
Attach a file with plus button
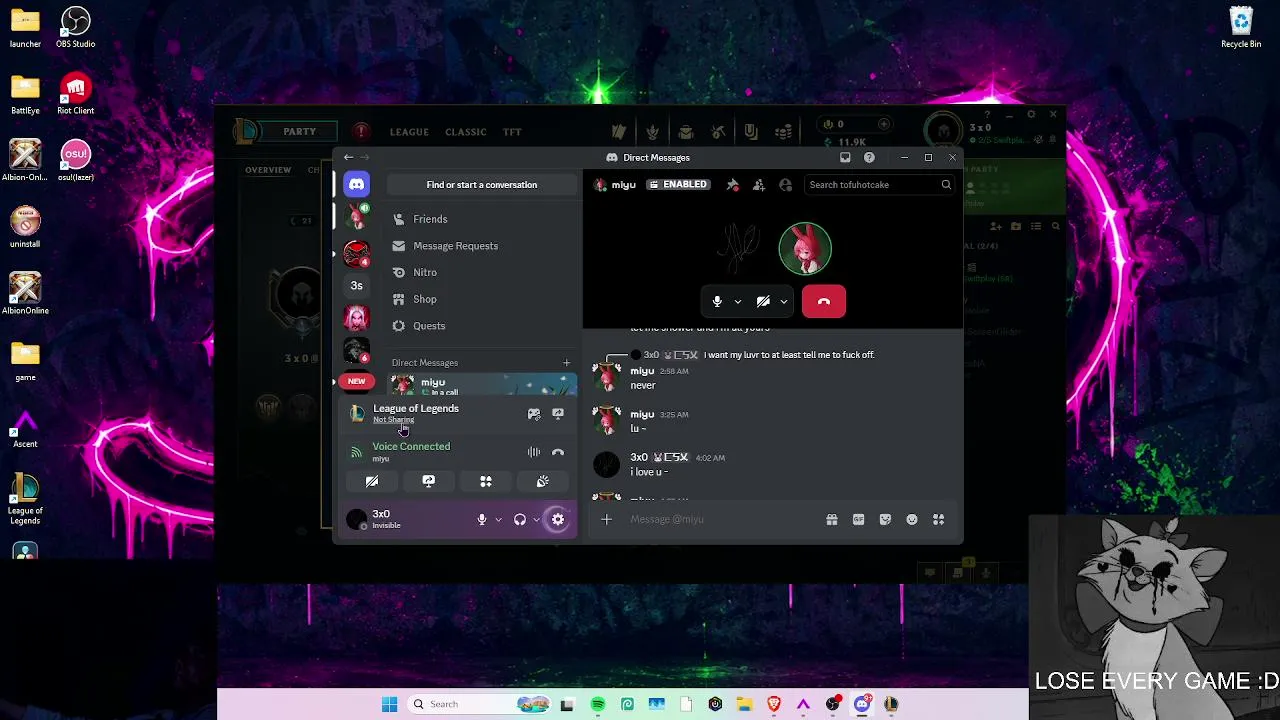(x=606, y=520)
